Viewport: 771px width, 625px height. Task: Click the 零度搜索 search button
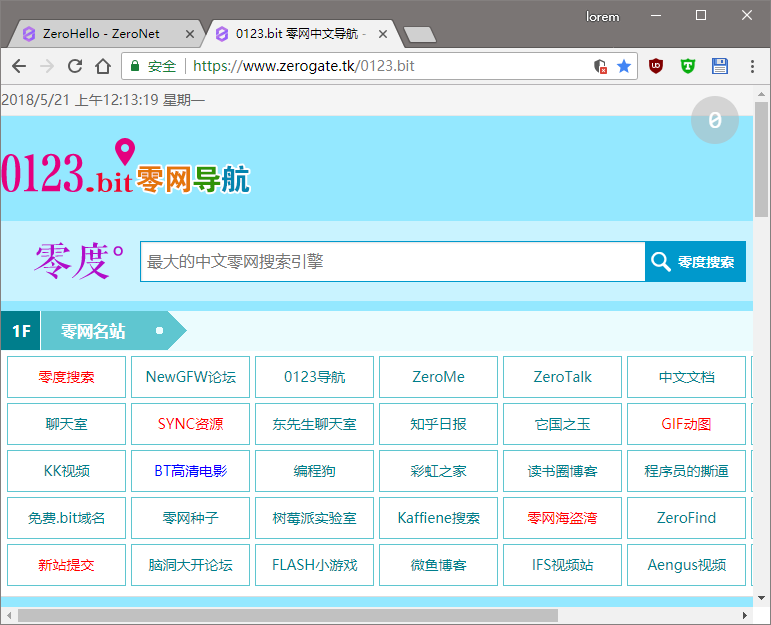pos(695,262)
